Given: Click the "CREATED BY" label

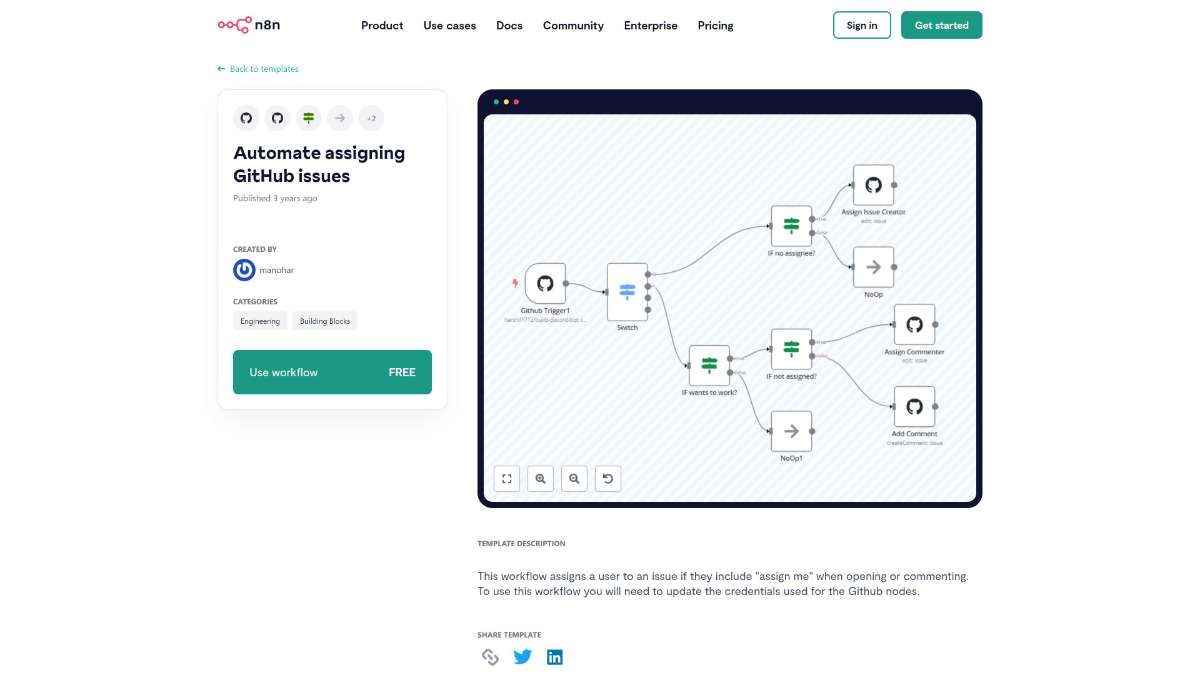Looking at the screenshot, I should coord(255,249).
